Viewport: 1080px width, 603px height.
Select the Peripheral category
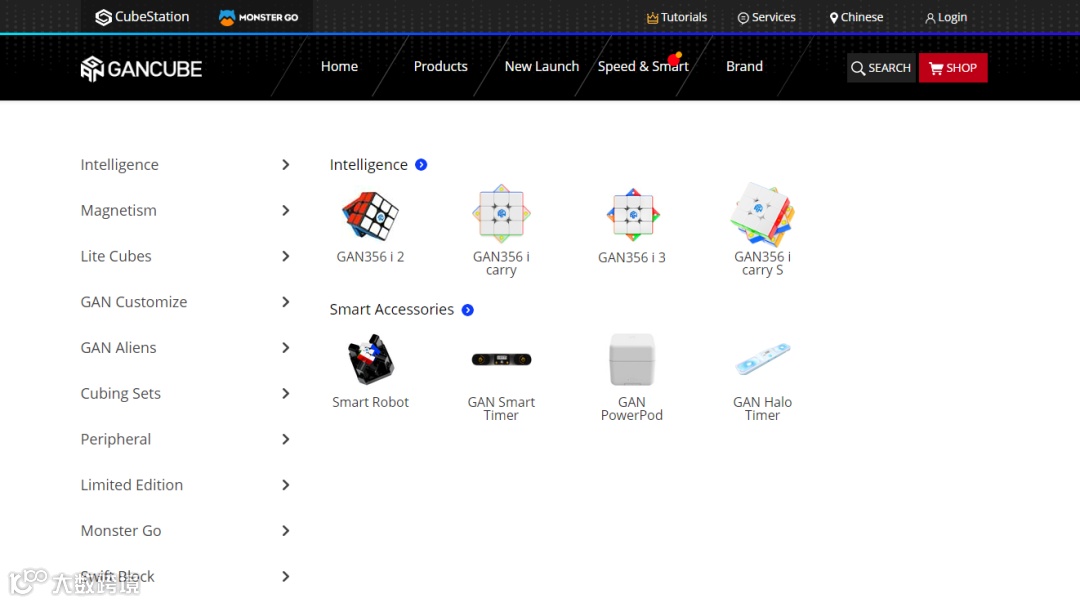click(x=116, y=439)
